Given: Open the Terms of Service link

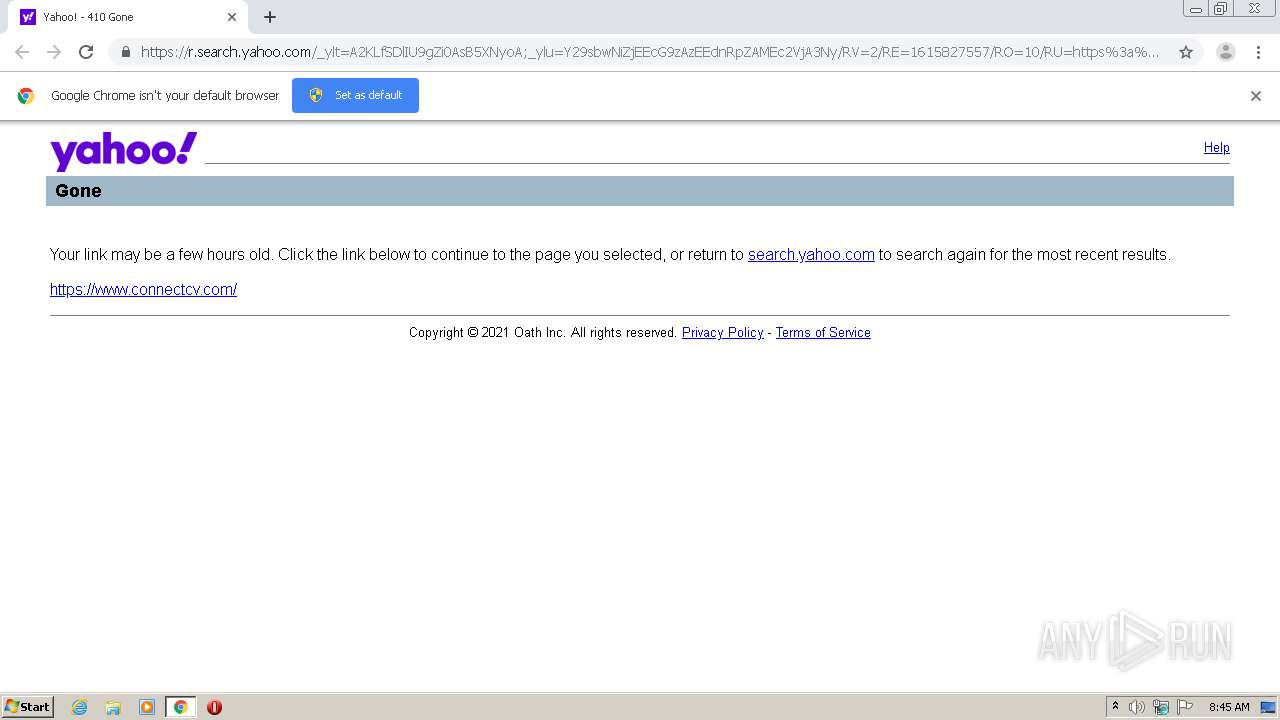Looking at the screenshot, I should pyautogui.click(x=823, y=332).
